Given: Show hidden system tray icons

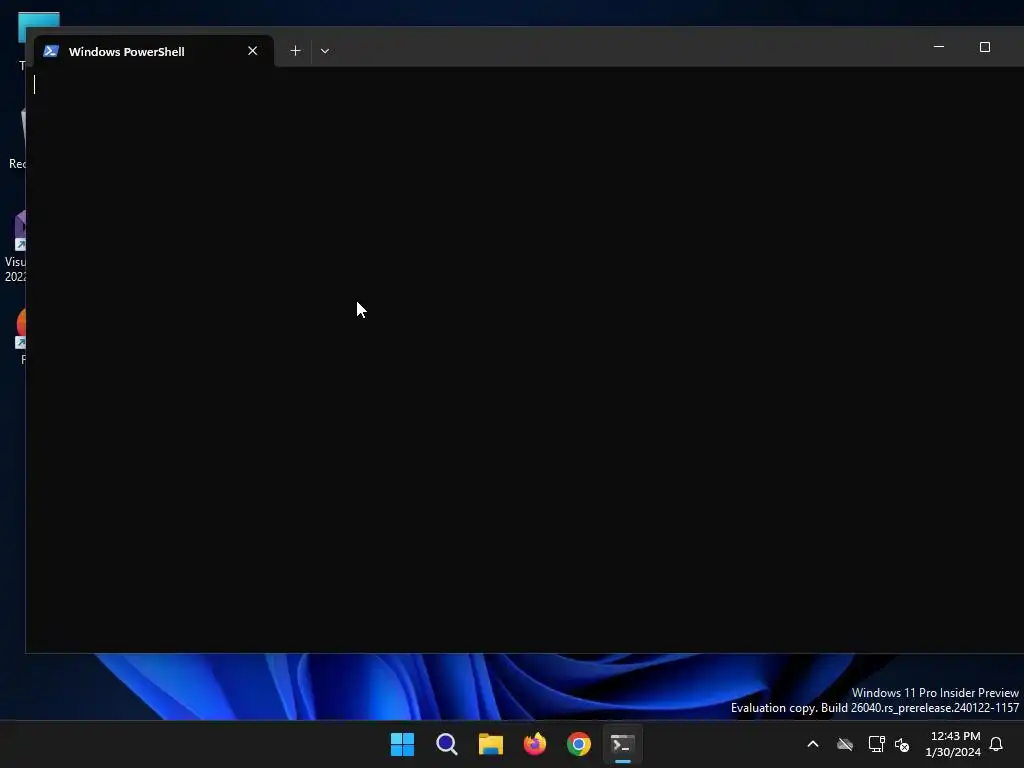Looking at the screenshot, I should click(813, 744).
